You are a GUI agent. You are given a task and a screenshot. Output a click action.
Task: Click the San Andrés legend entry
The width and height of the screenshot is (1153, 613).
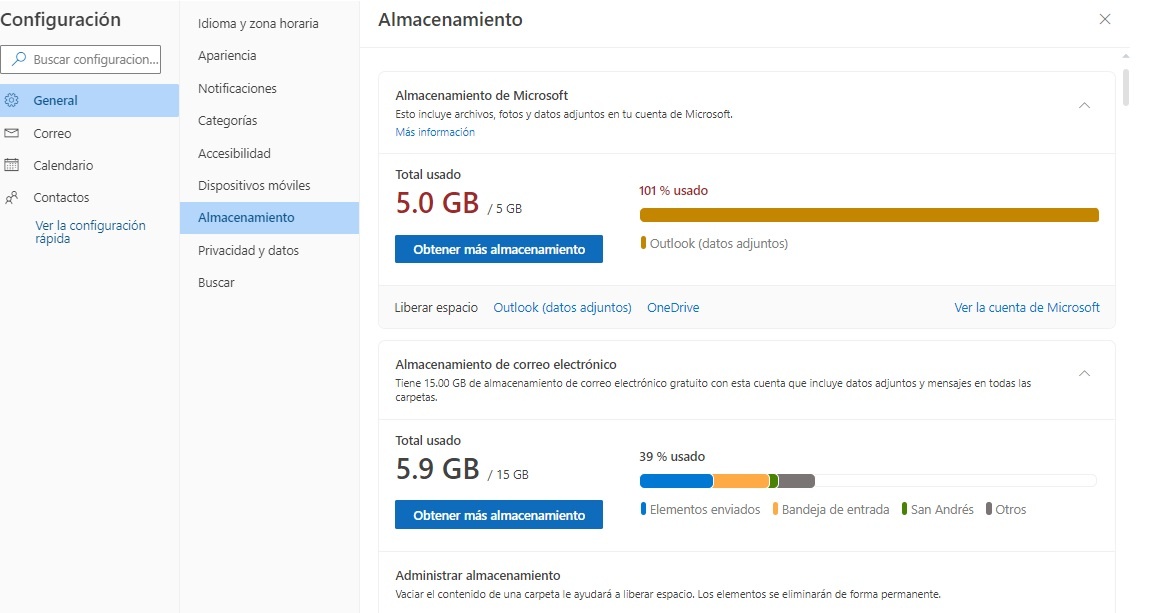(938, 509)
